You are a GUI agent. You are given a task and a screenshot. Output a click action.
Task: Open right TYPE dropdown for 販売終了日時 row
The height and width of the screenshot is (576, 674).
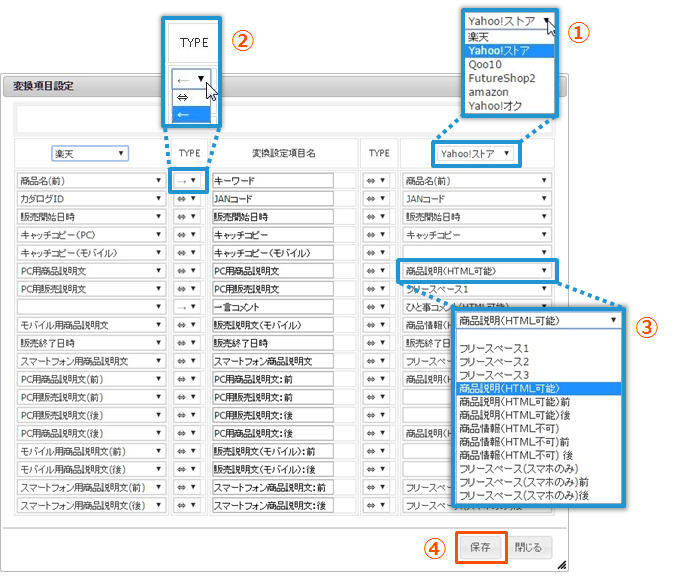[x=376, y=343]
